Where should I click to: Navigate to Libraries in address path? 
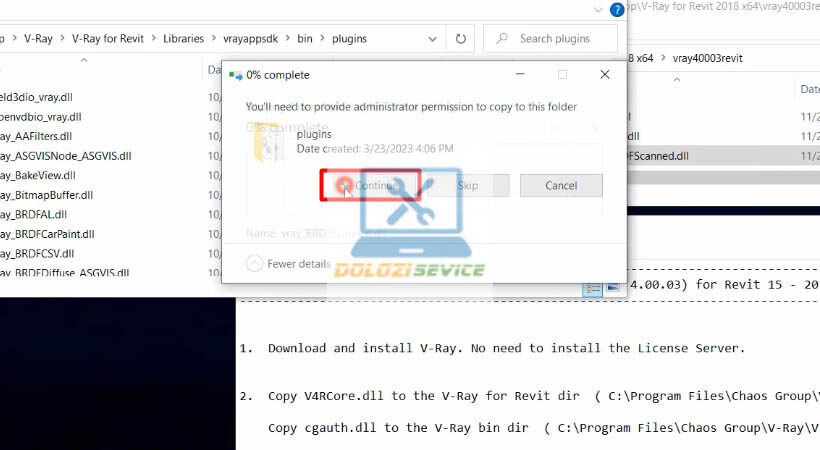179,39
